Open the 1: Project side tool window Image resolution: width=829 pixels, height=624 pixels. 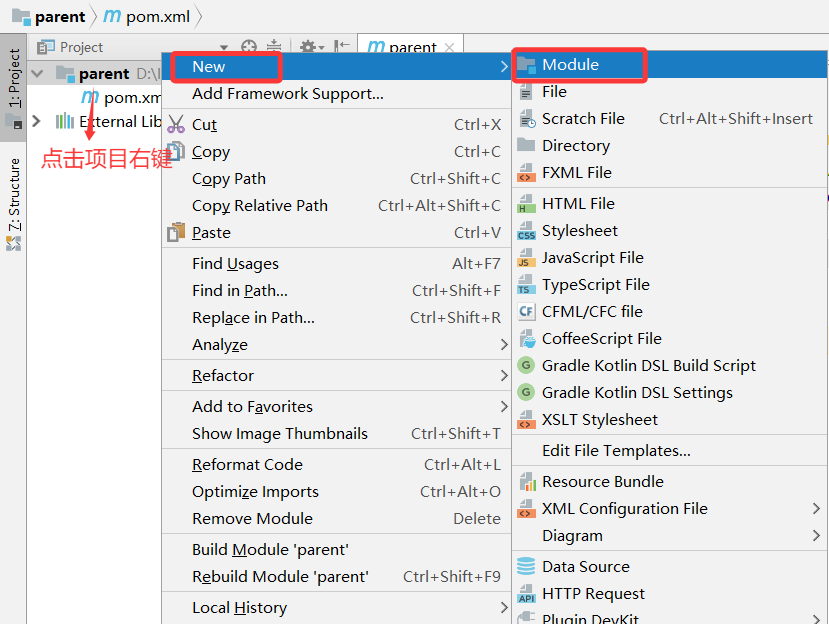14,87
